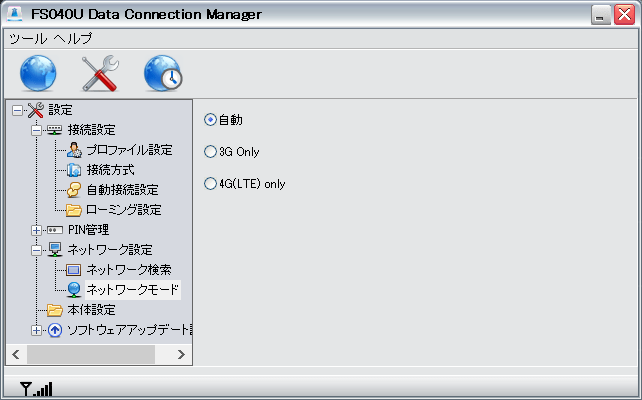Click the ネットワークモード globe icon
Image resolution: width=642 pixels, height=400 pixels.
(74, 290)
